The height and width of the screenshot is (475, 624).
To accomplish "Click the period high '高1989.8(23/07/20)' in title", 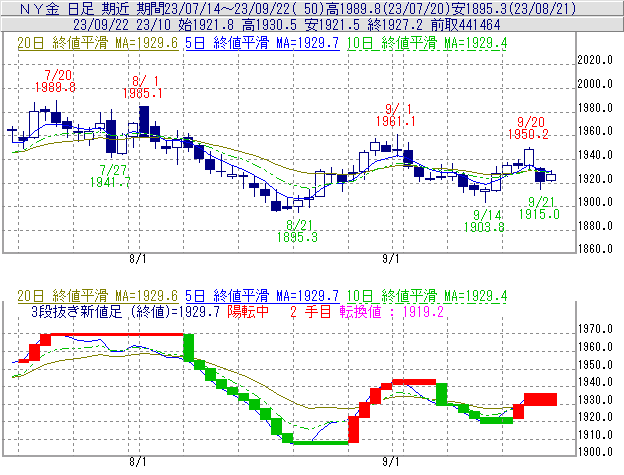I will pos(387,8).
